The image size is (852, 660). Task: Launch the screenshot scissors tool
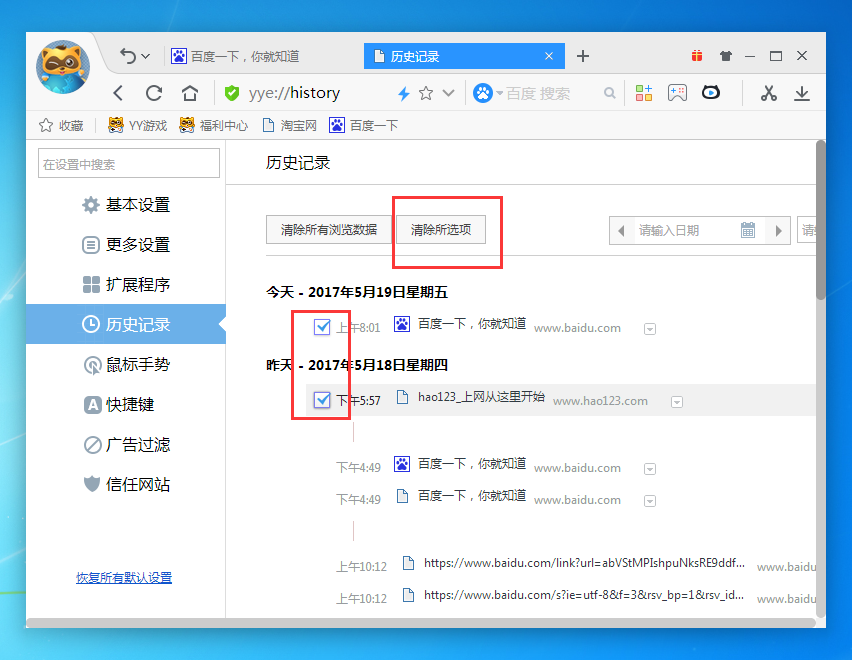tap(767, 93)
